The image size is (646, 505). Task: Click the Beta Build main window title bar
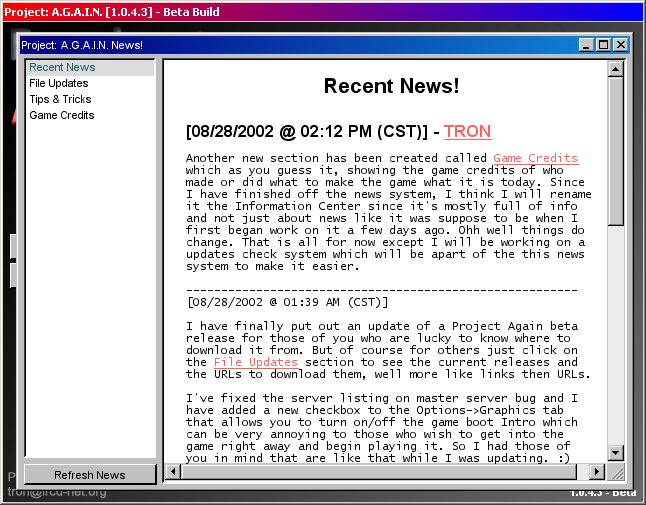[323, 12]
